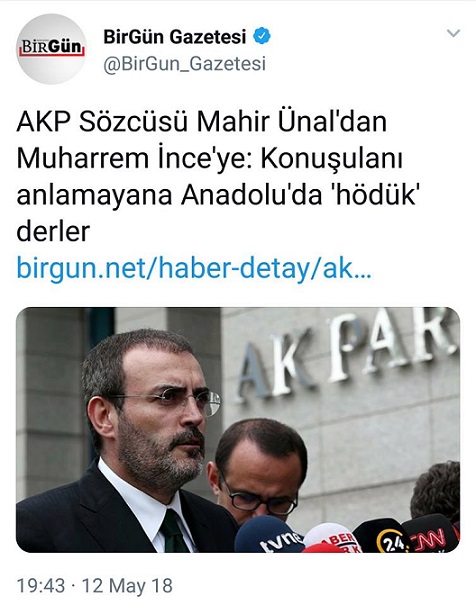This screenshot has height=605, width=476.
Task: Click the 19:43 timestamp
Action: click(41, 586)
